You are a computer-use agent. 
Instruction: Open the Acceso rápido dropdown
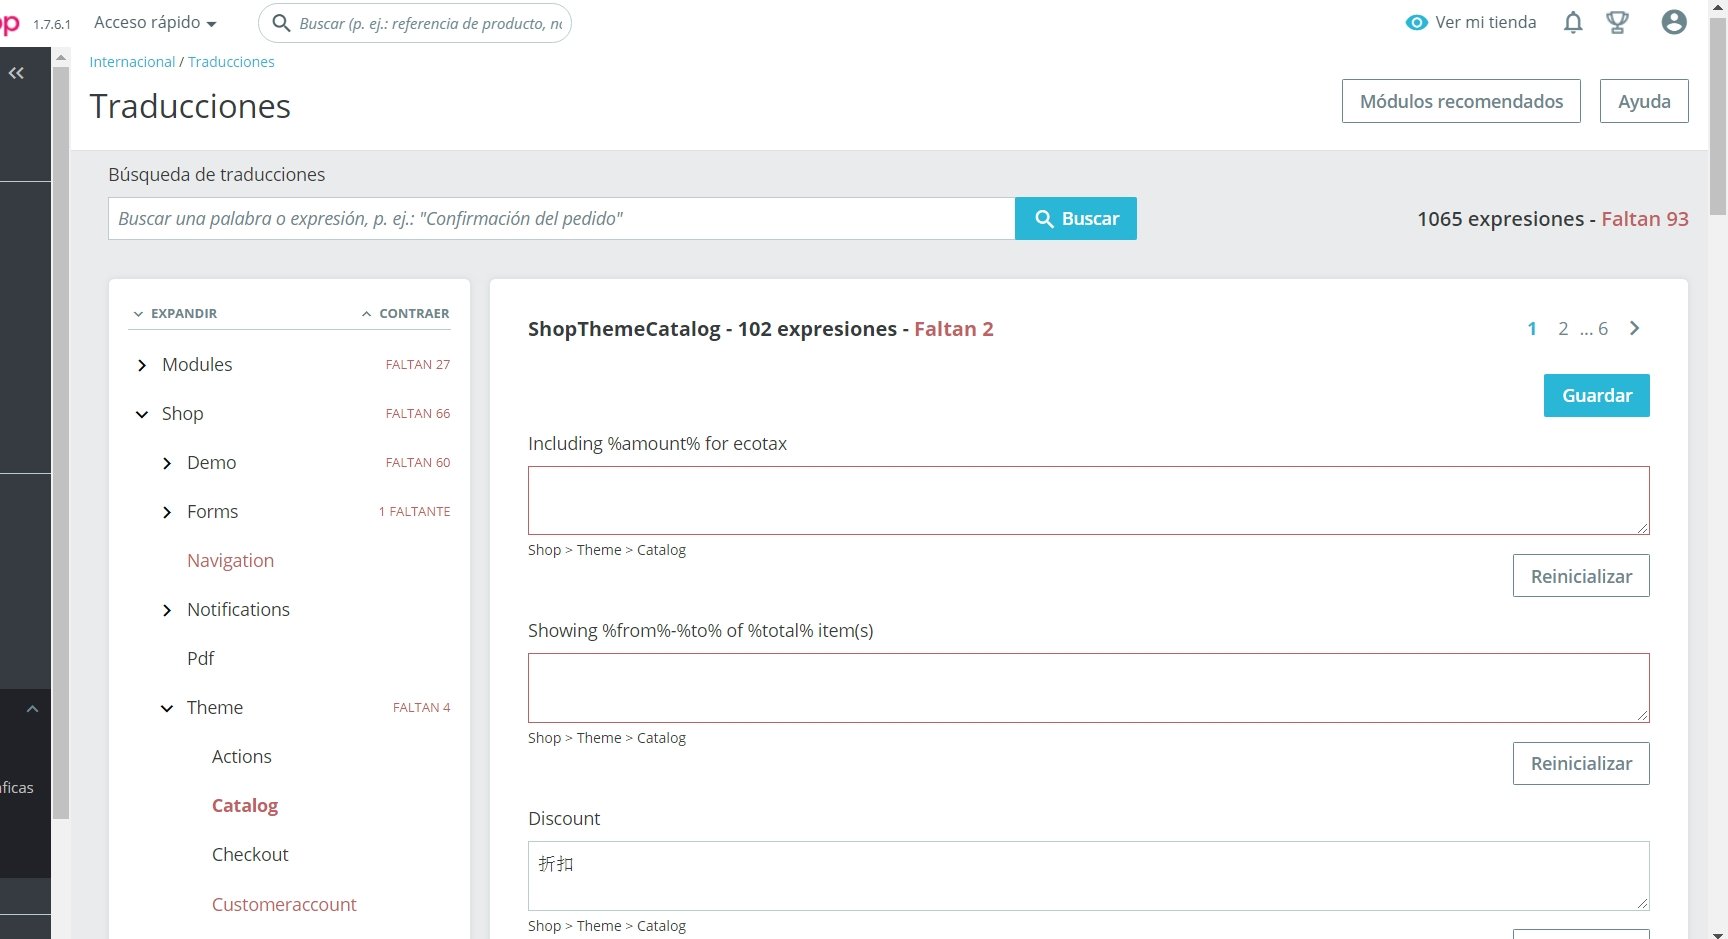[155, 22]
